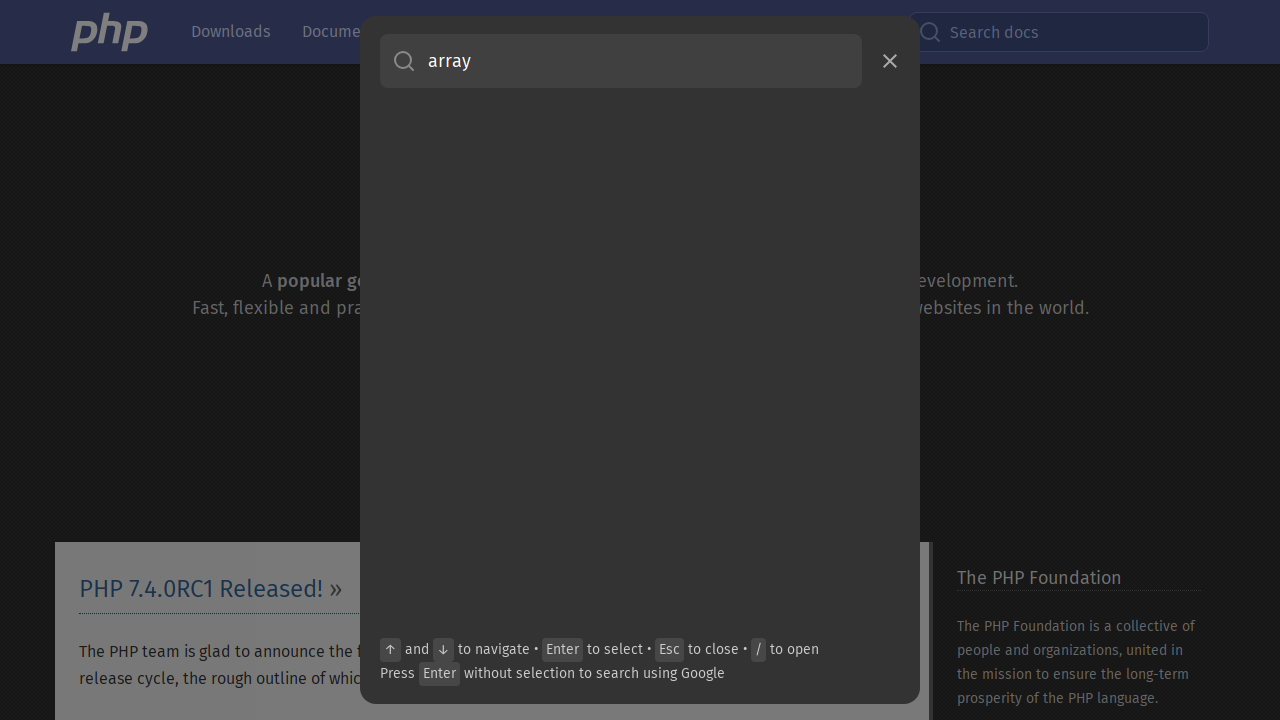Screen dimensions: 1280x720
Task: Click the magnifier icon beside "array"
Action: pyautogui.click(x=404, y=61)
